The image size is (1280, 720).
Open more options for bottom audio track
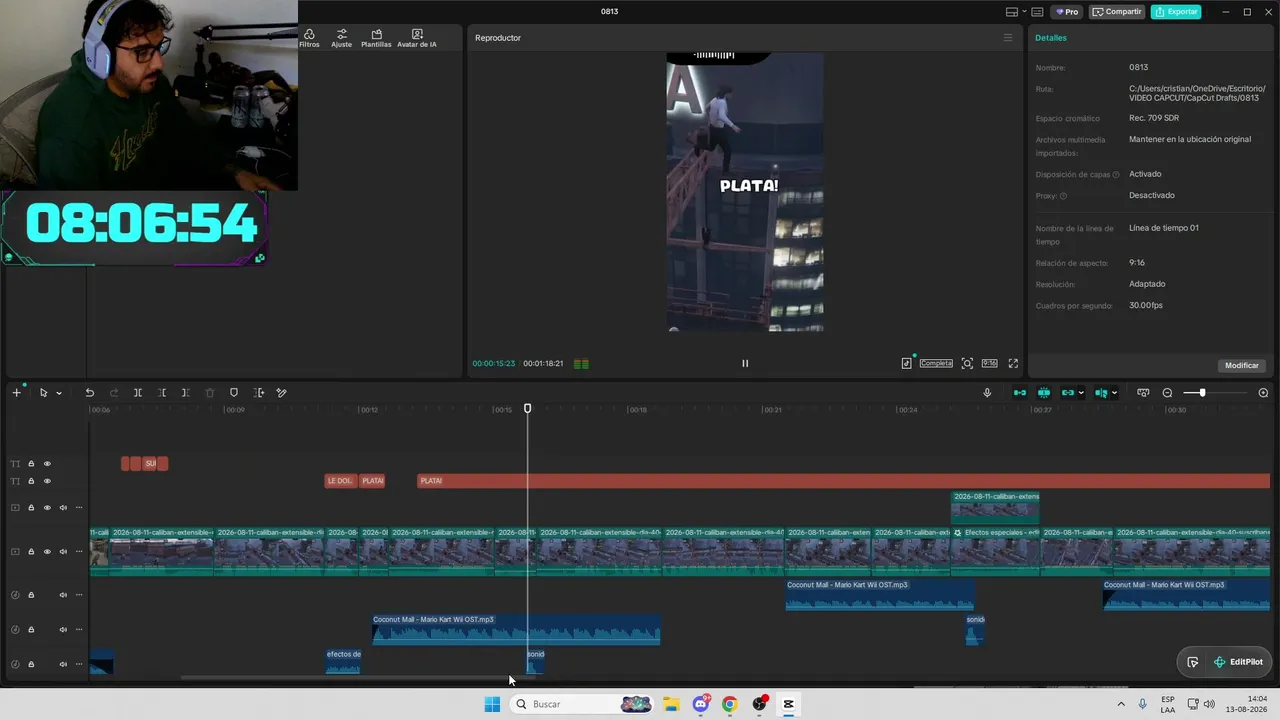point(79,664)
